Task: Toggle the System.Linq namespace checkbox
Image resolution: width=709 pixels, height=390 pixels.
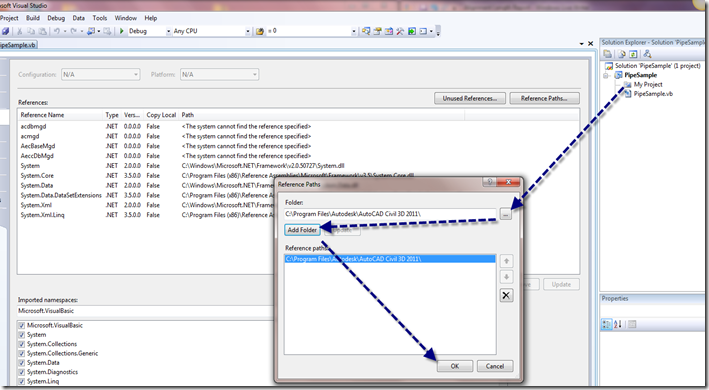Action: pyautogui.click(x=22, y=381)
